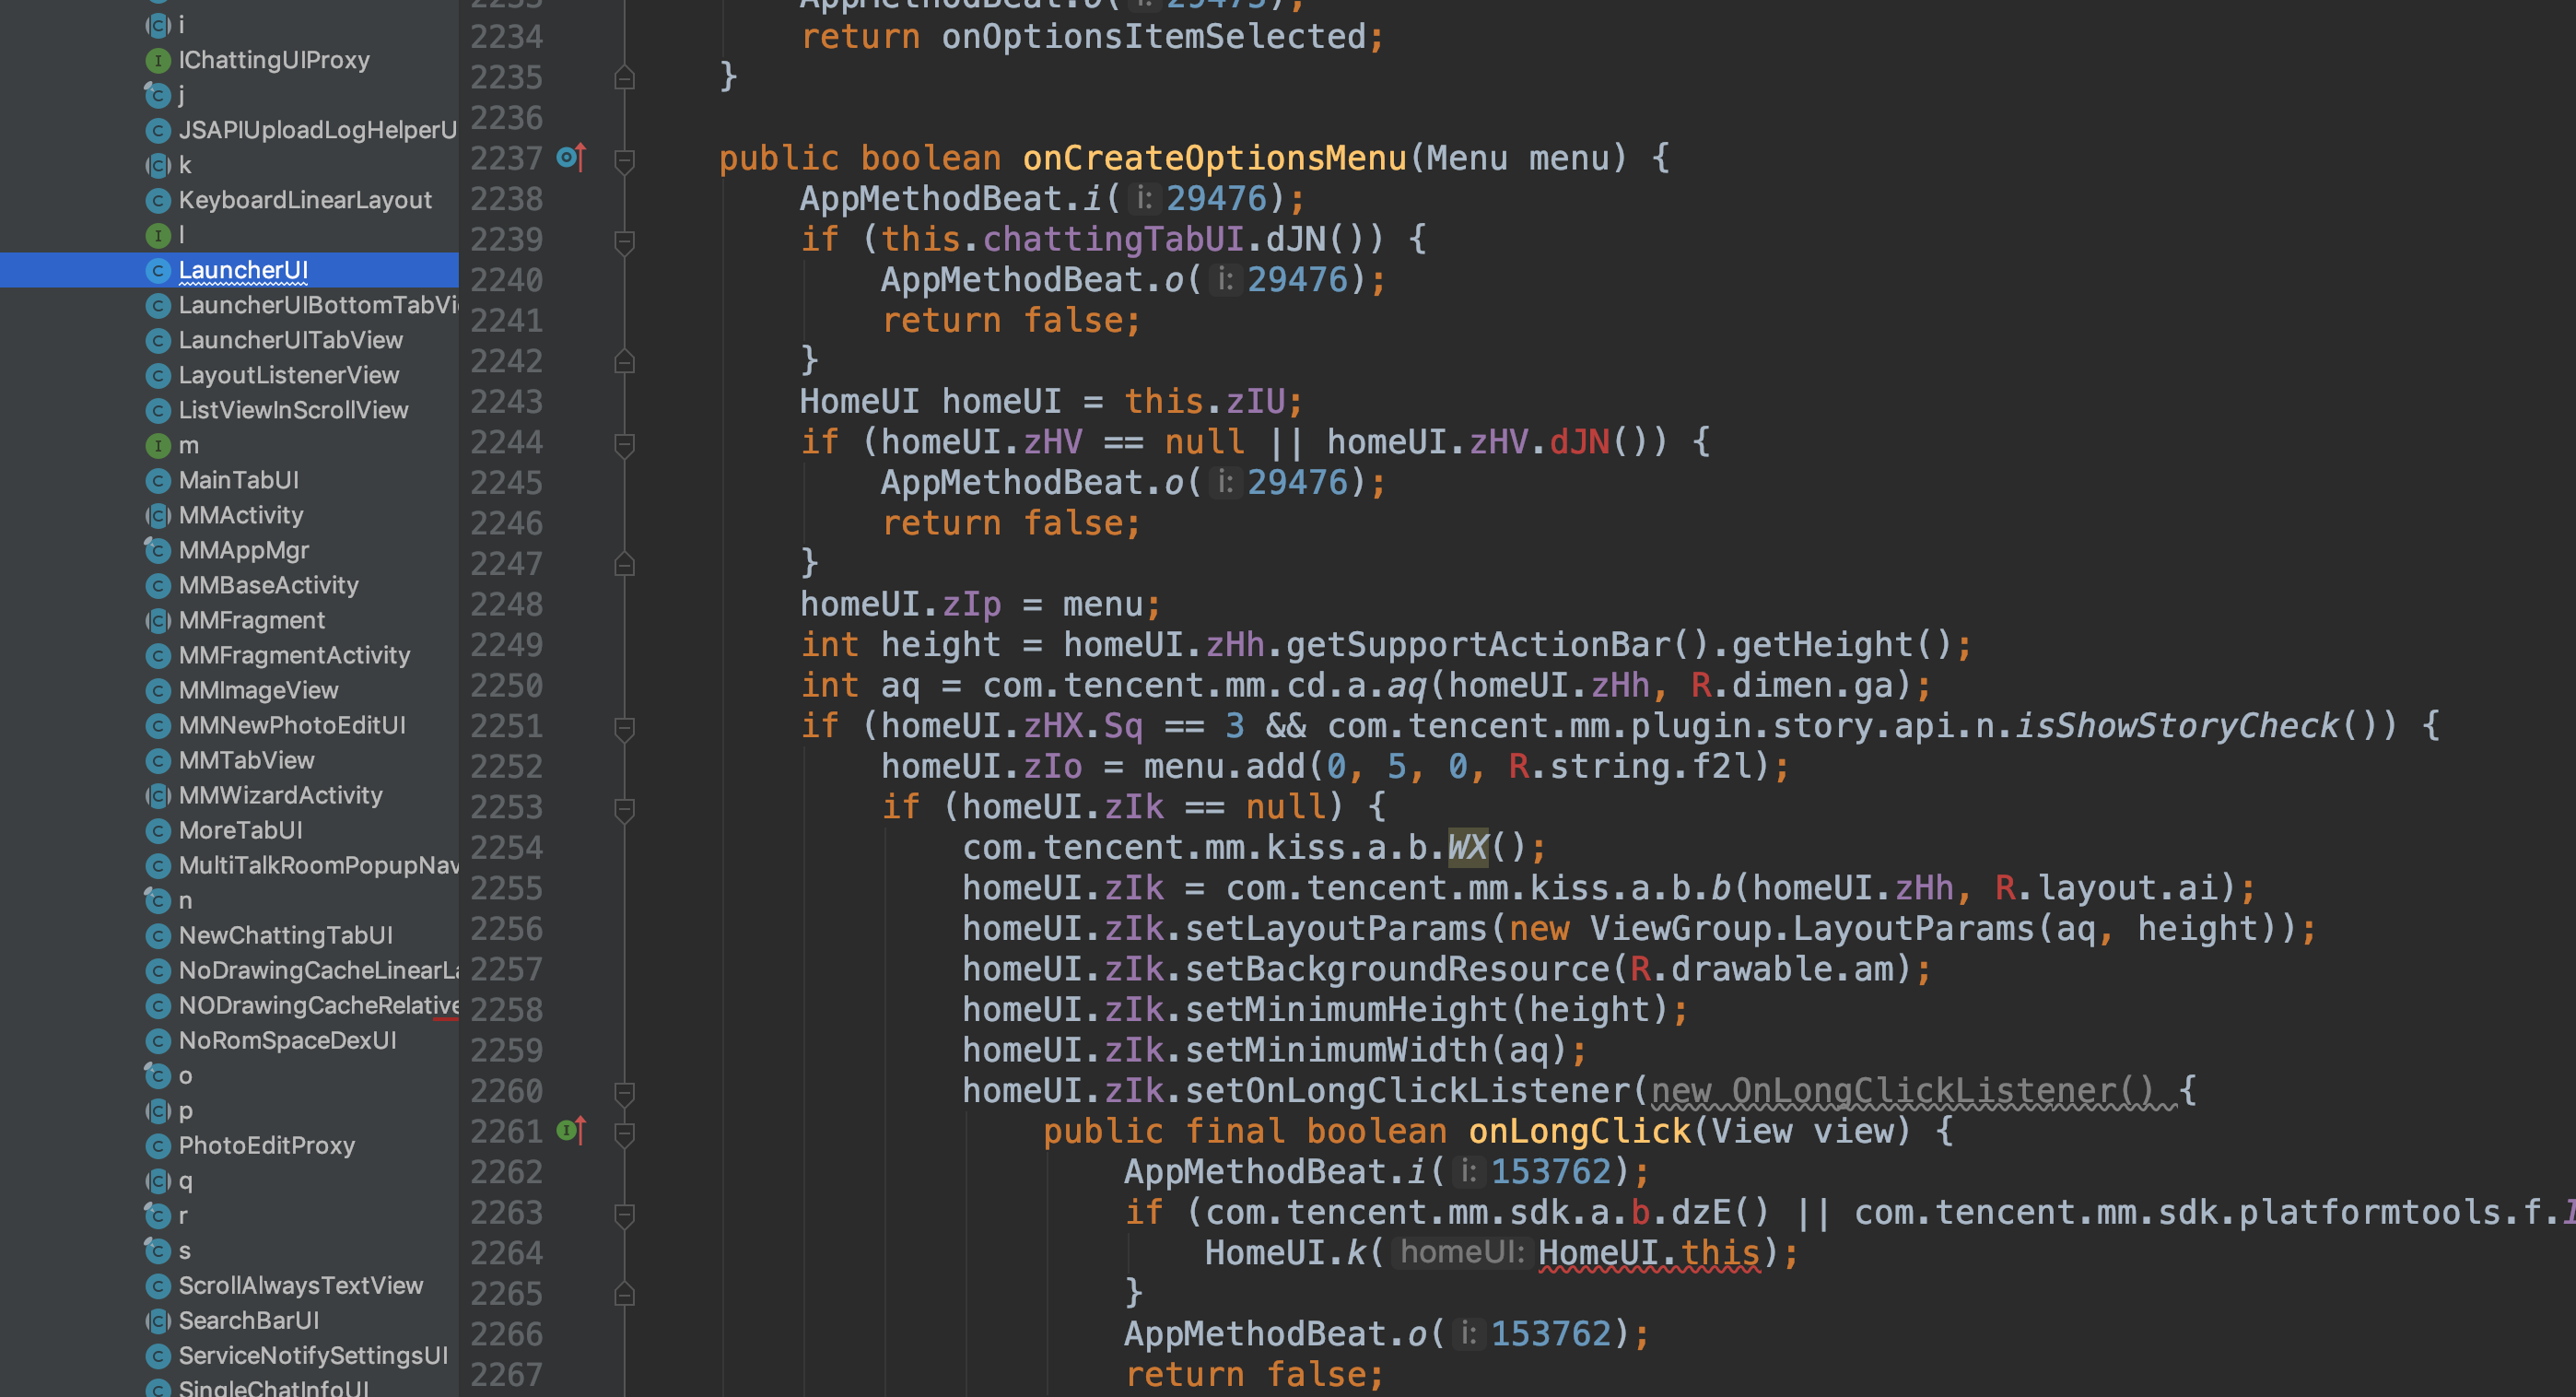This screenshot has height=1397, width=2576.
Task: Select NewChattingTabUI in the class list
Action: pyautogui.click(x=285, y=935)
